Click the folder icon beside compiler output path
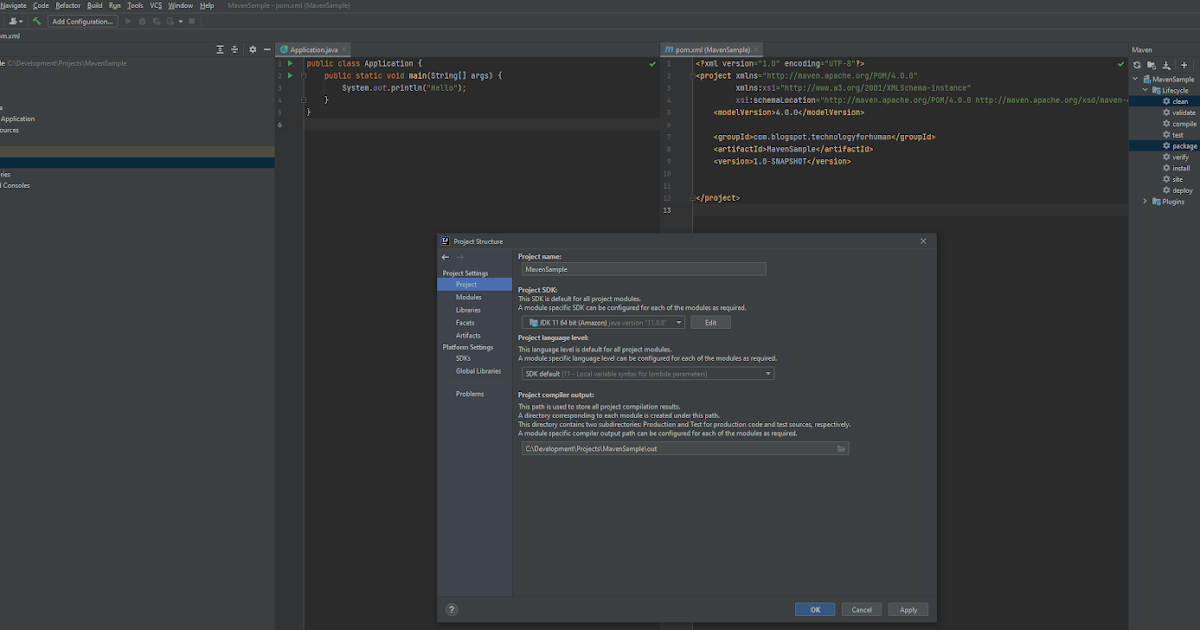Screen dimensions: 1200x630 click(x=840, y=448)
